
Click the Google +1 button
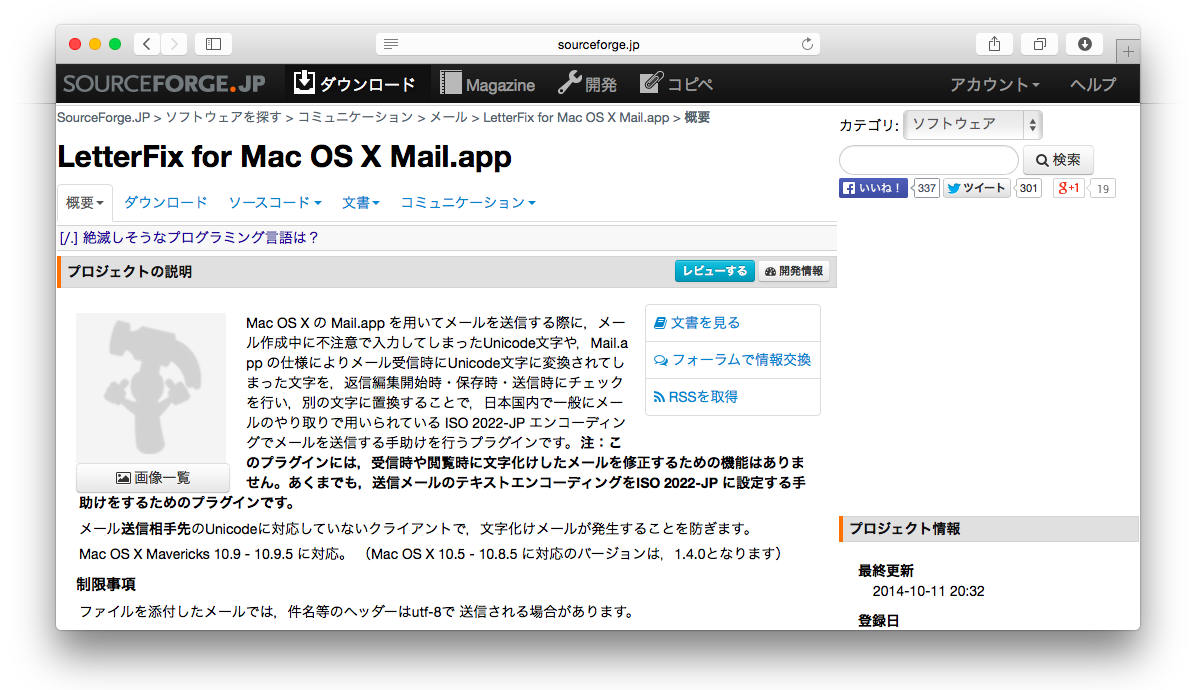coord(1068,188)
